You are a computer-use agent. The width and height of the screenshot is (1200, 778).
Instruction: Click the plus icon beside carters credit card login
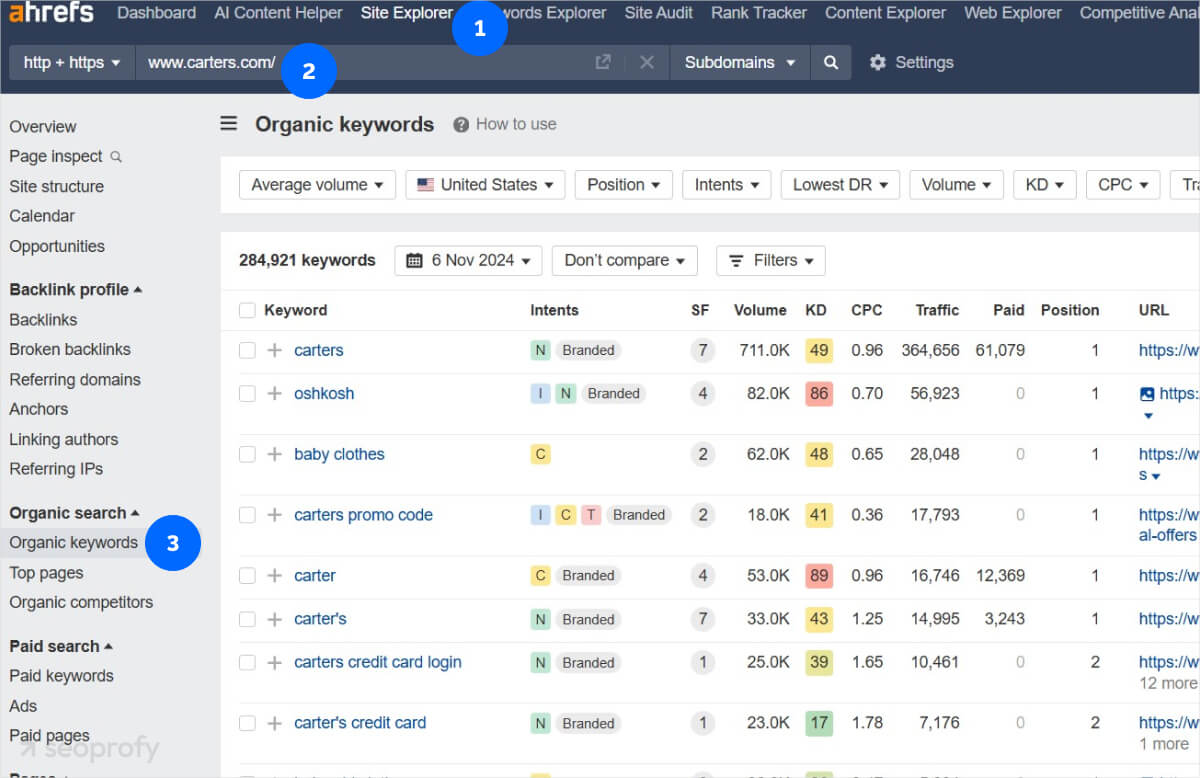coord(275,662)
